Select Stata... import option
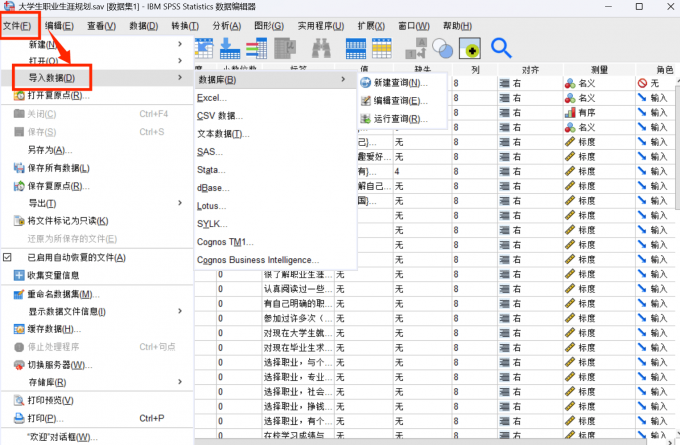The image size is (680, 445). point(275,170)
